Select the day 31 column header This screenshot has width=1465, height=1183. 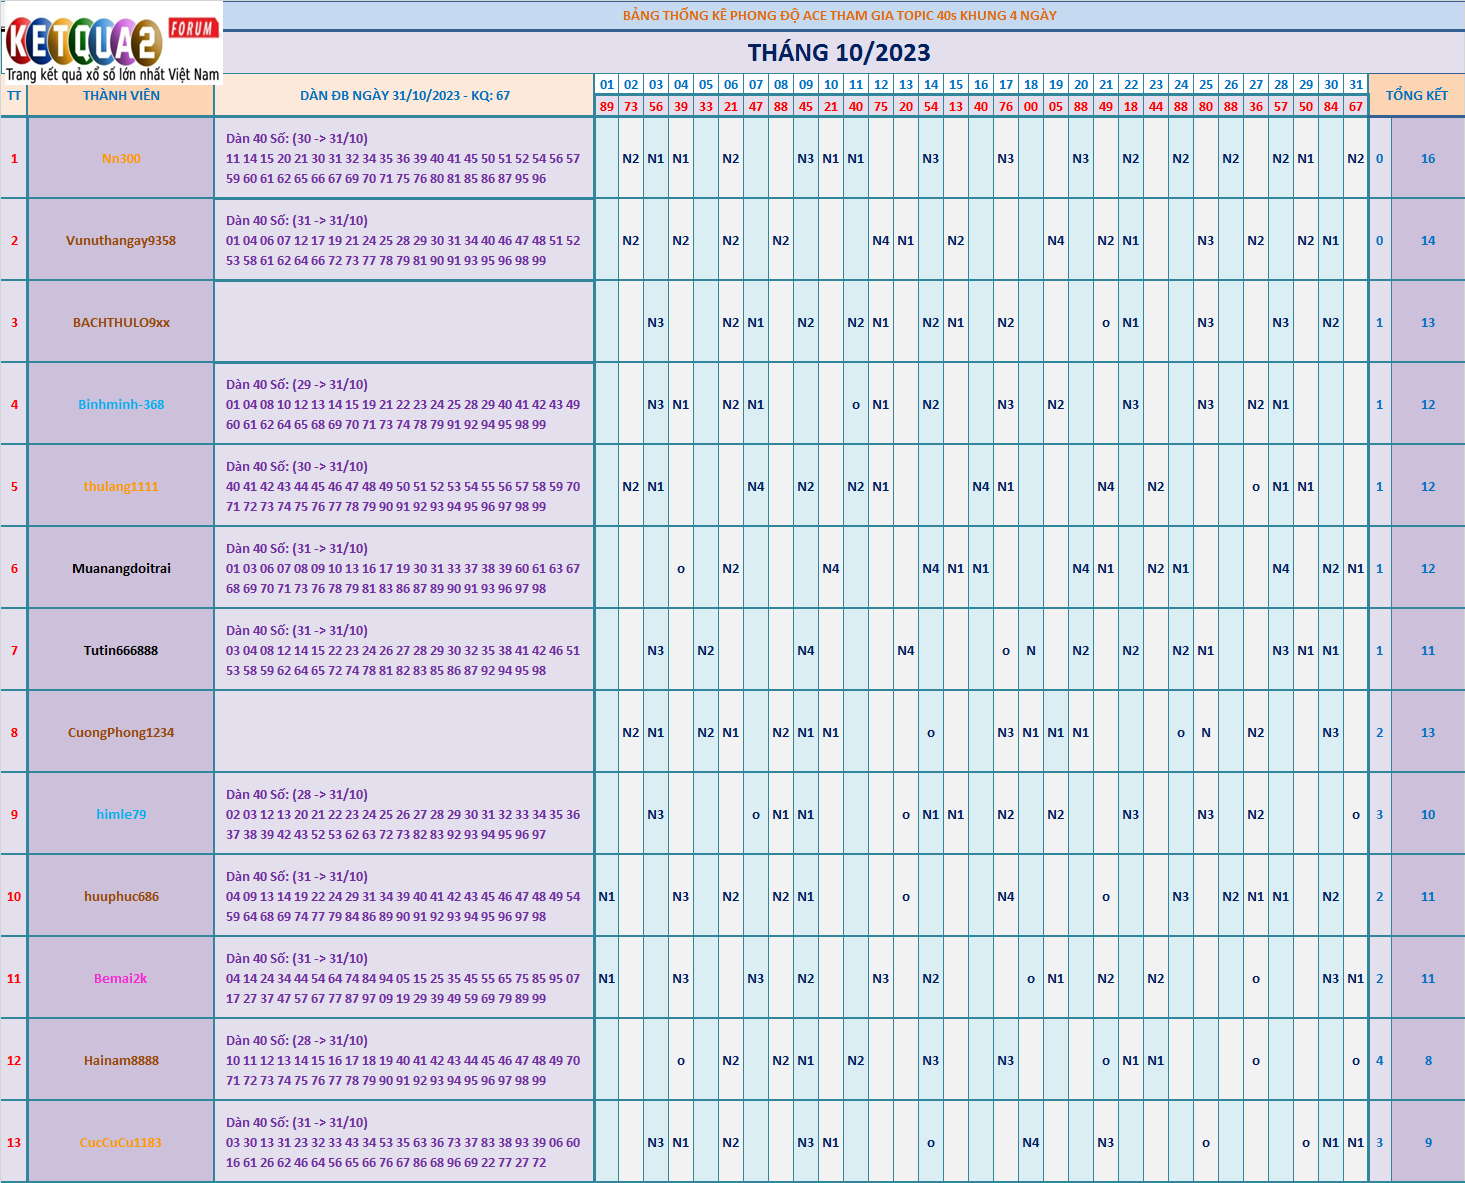click(1355, 85)
